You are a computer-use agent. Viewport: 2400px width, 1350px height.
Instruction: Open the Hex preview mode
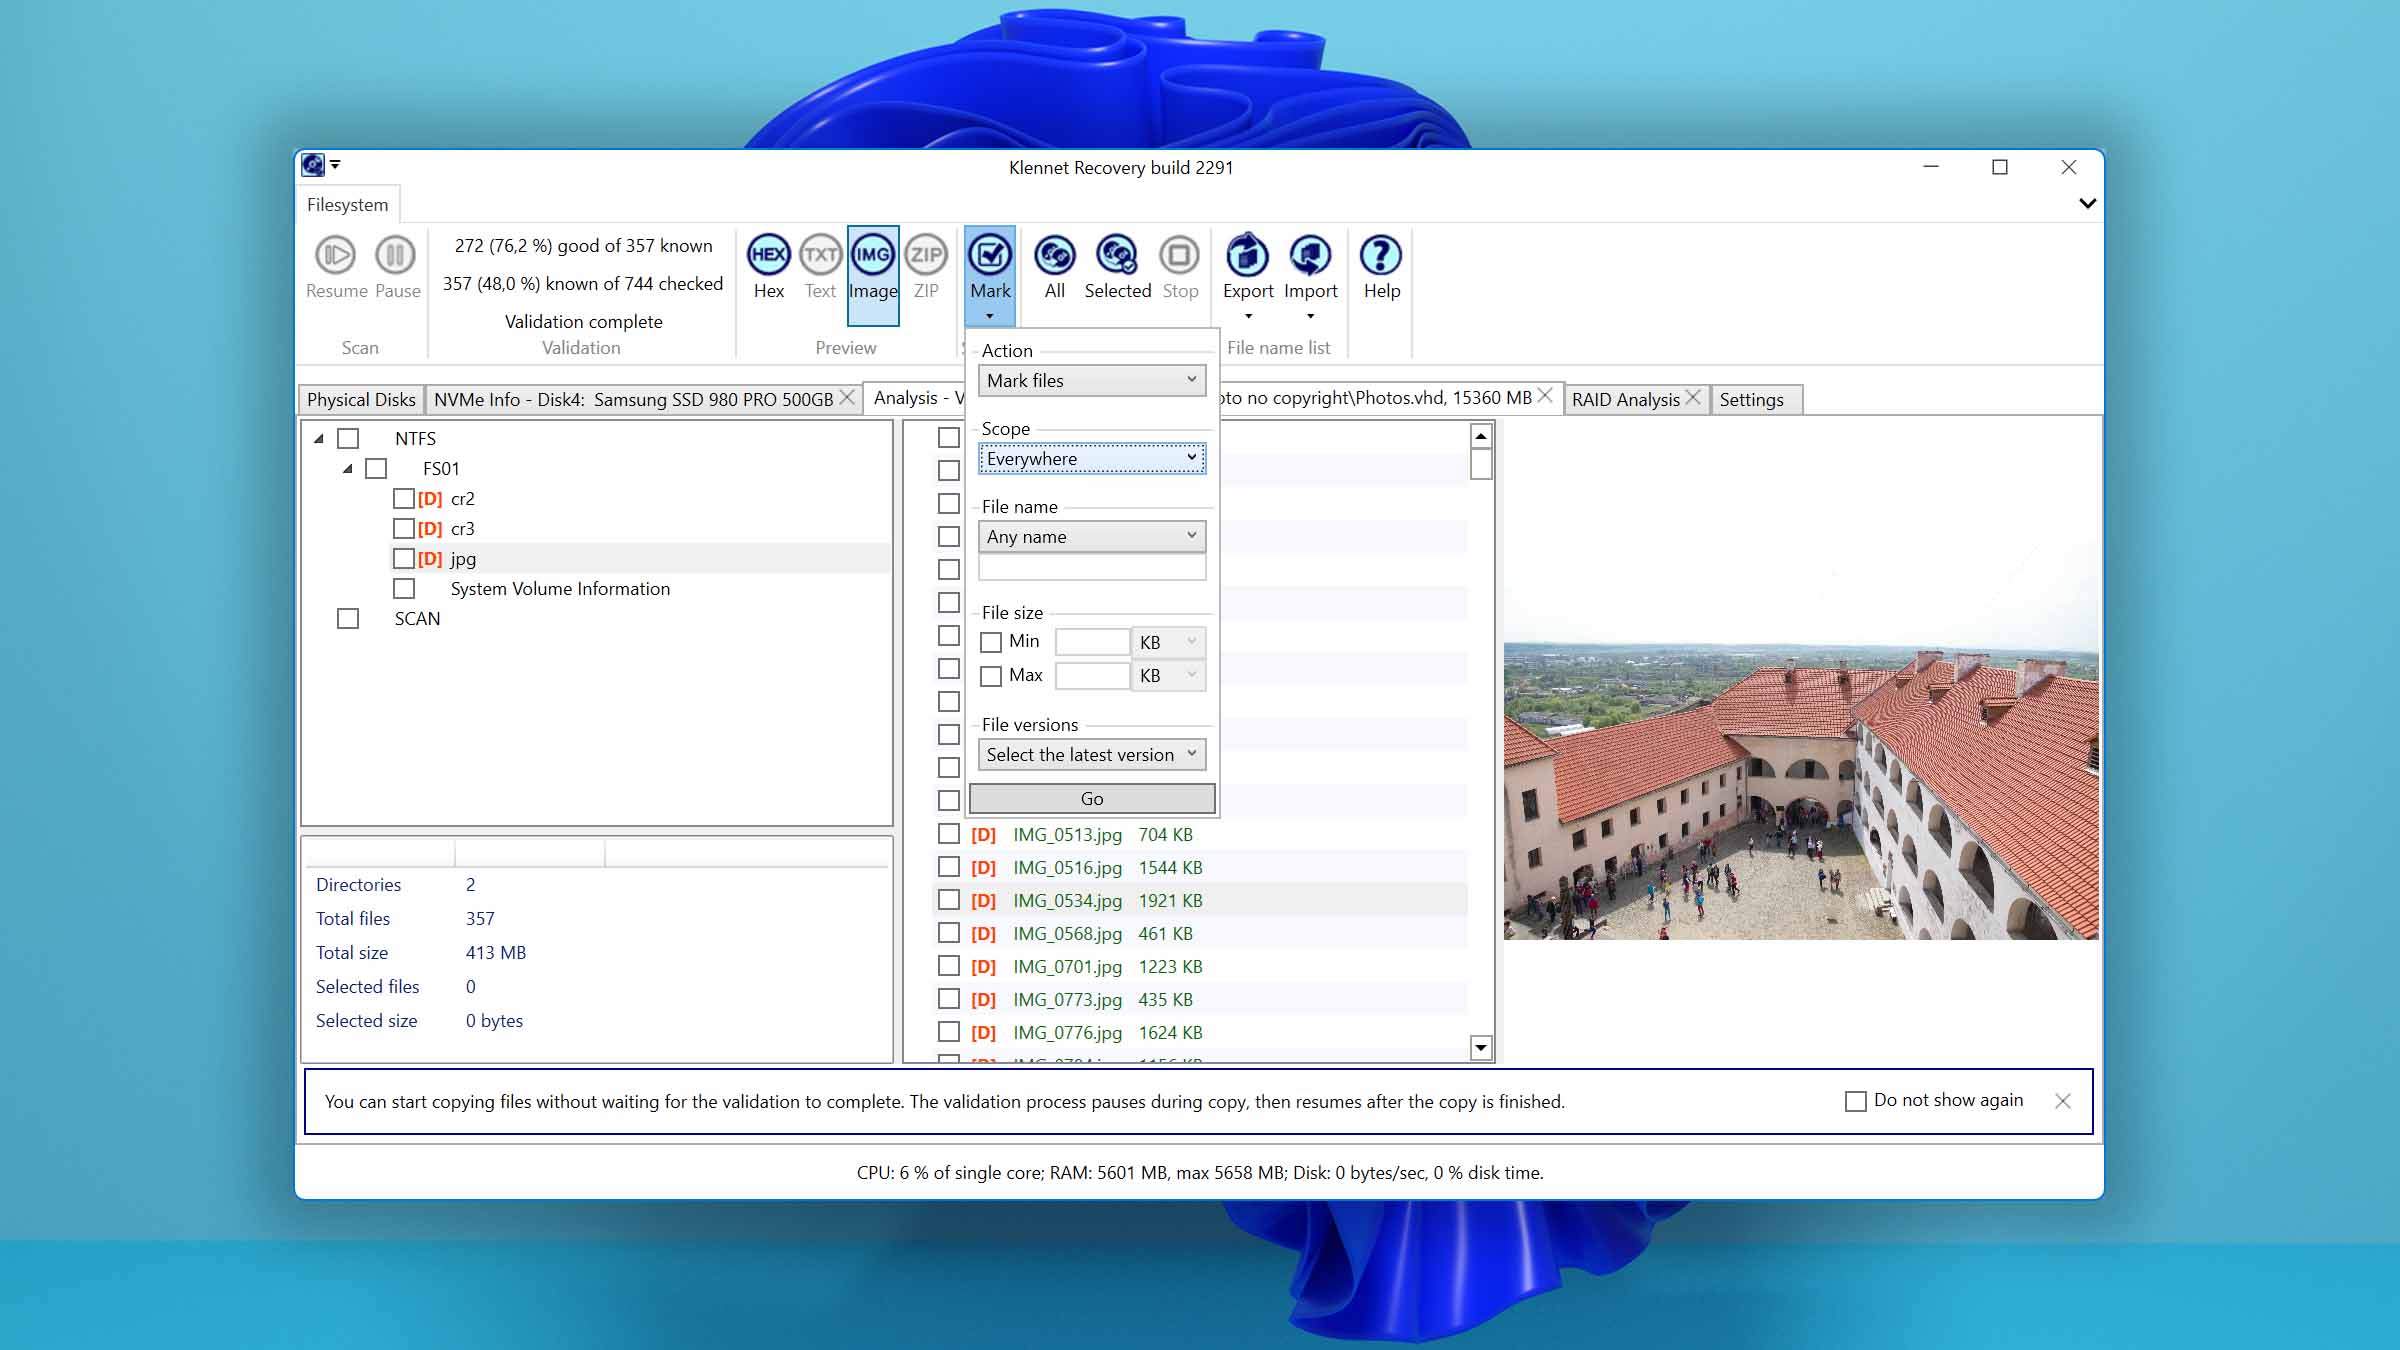click(x=768, y=255)
